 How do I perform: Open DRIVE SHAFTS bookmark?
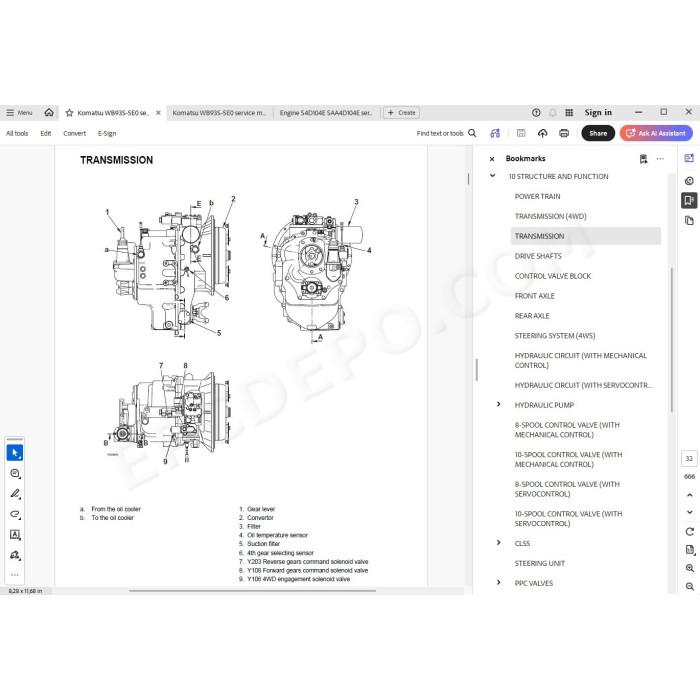538,256
